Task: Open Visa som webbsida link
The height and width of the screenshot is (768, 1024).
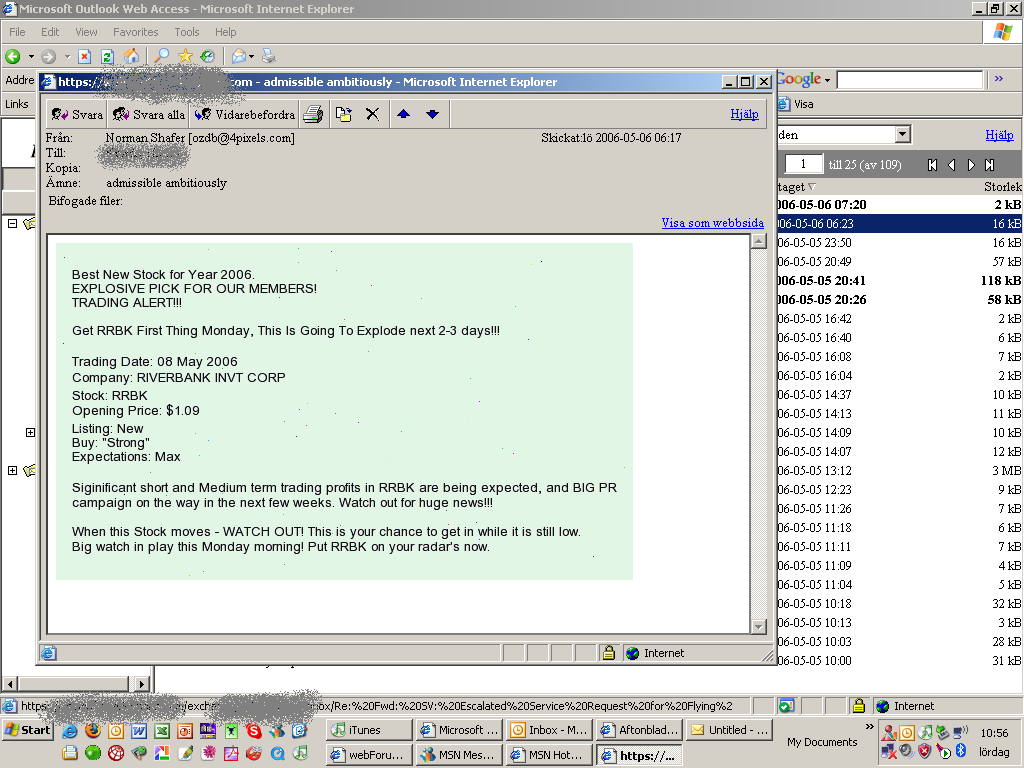Action: [712, 223]
